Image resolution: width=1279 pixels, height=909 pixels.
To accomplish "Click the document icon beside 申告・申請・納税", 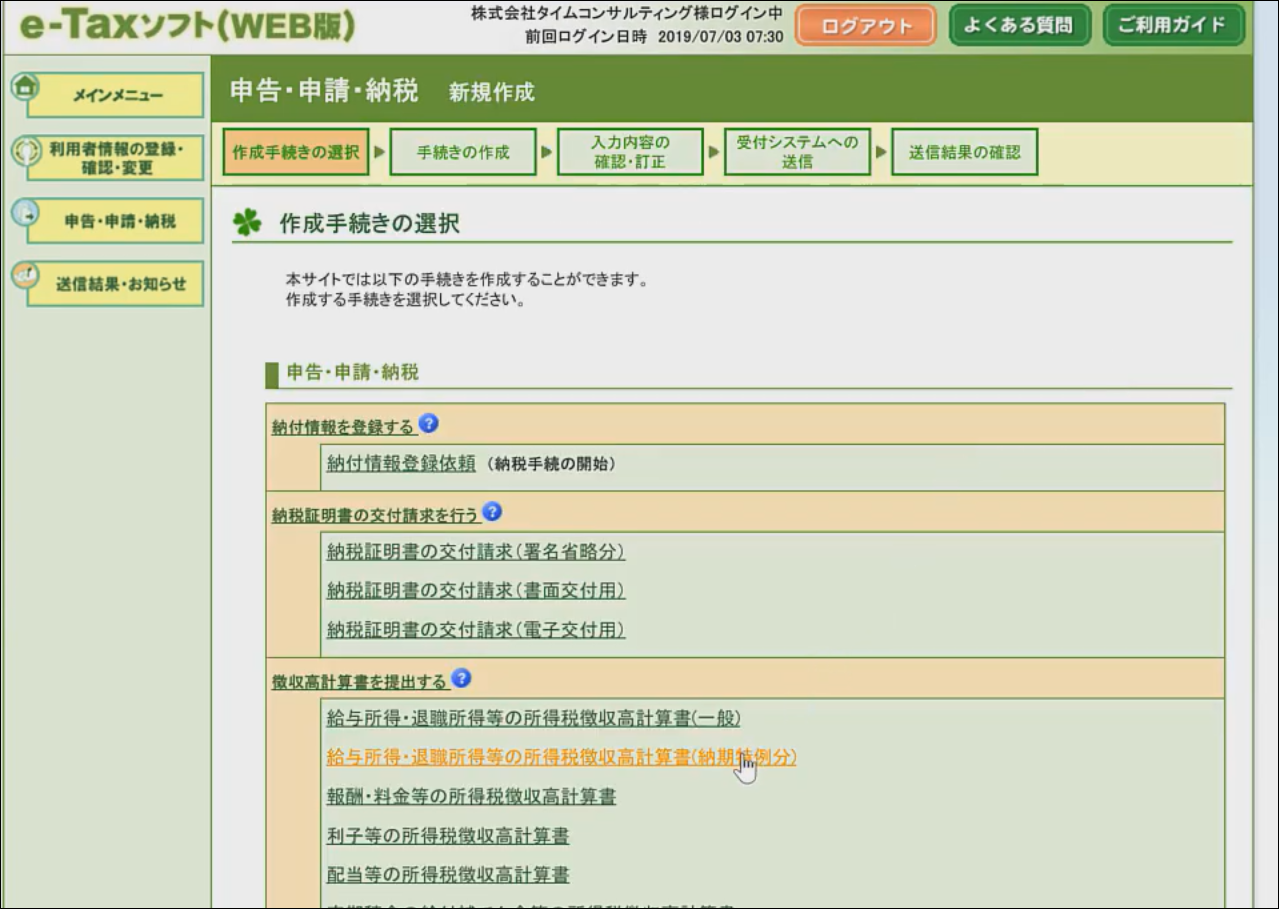I will (x=25, y=212).
